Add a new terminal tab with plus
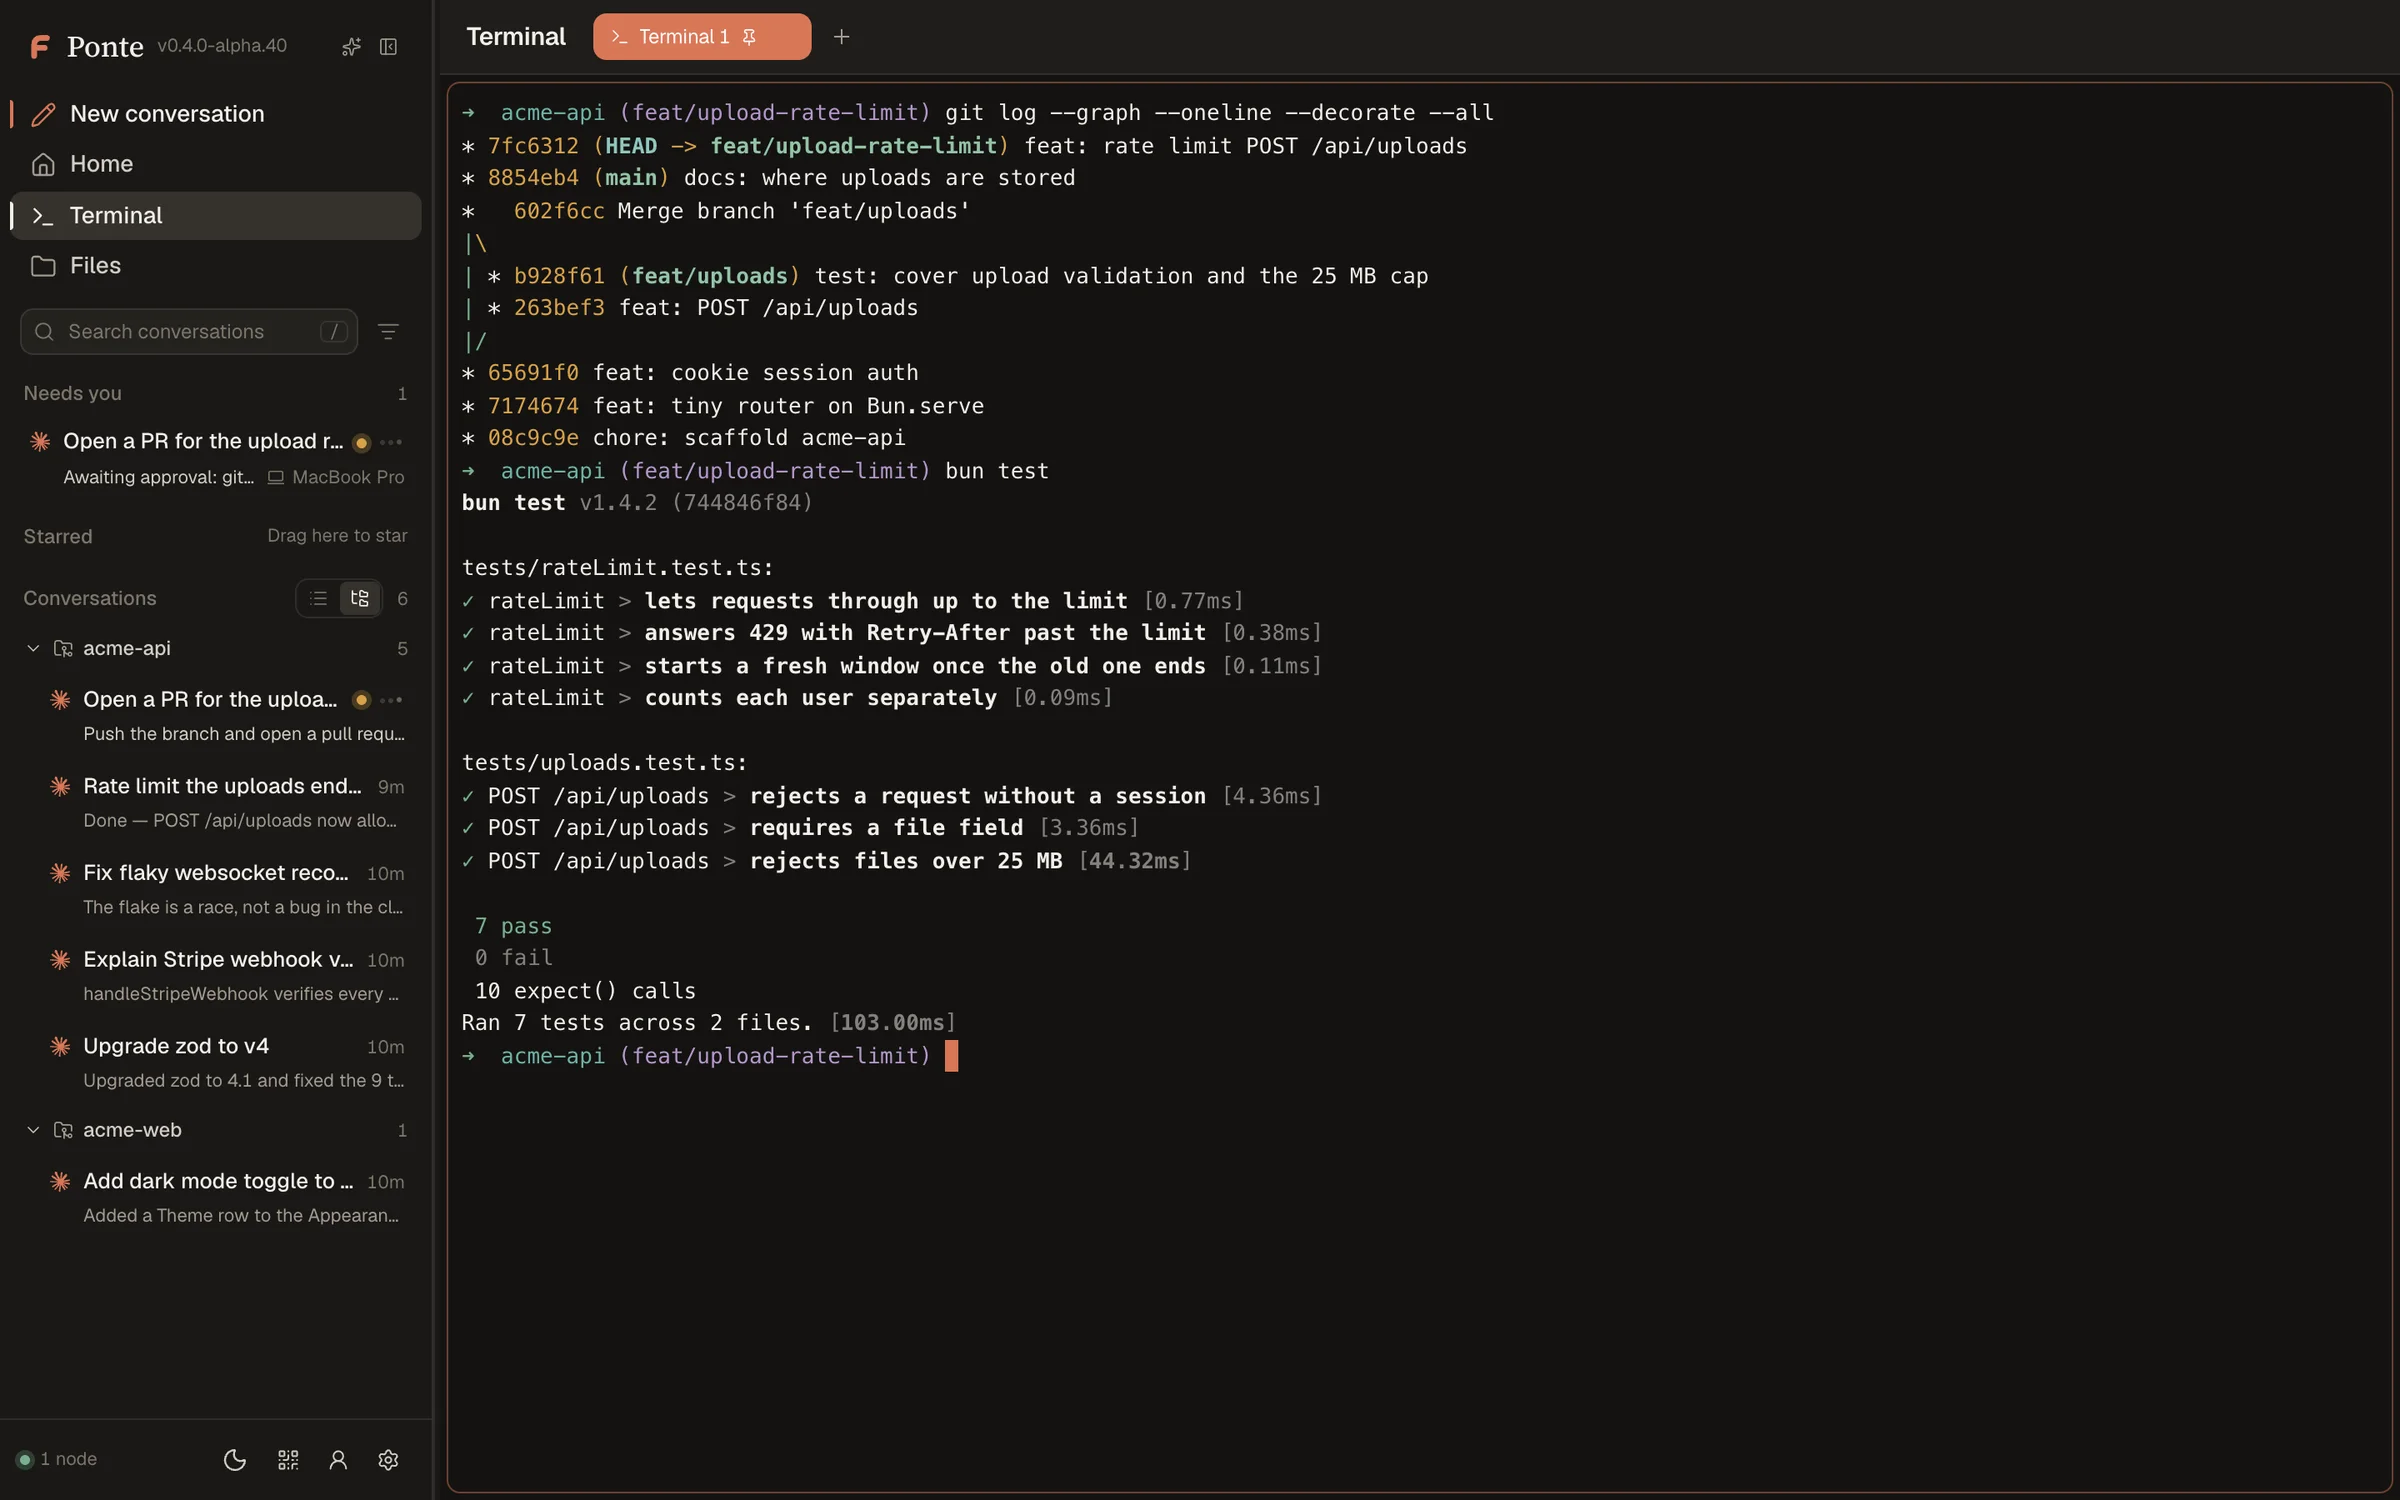The image size is (2400, 1500). 842,37
